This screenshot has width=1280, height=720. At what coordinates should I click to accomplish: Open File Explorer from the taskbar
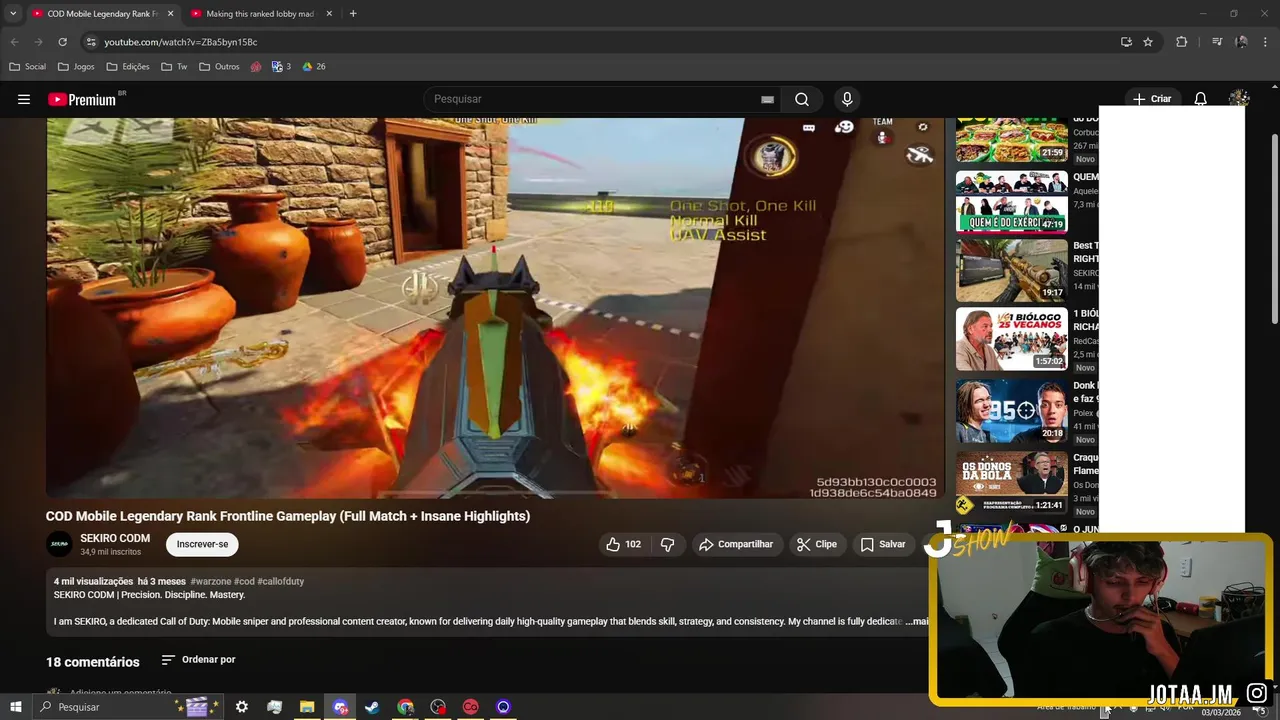(x=307, y=707)
